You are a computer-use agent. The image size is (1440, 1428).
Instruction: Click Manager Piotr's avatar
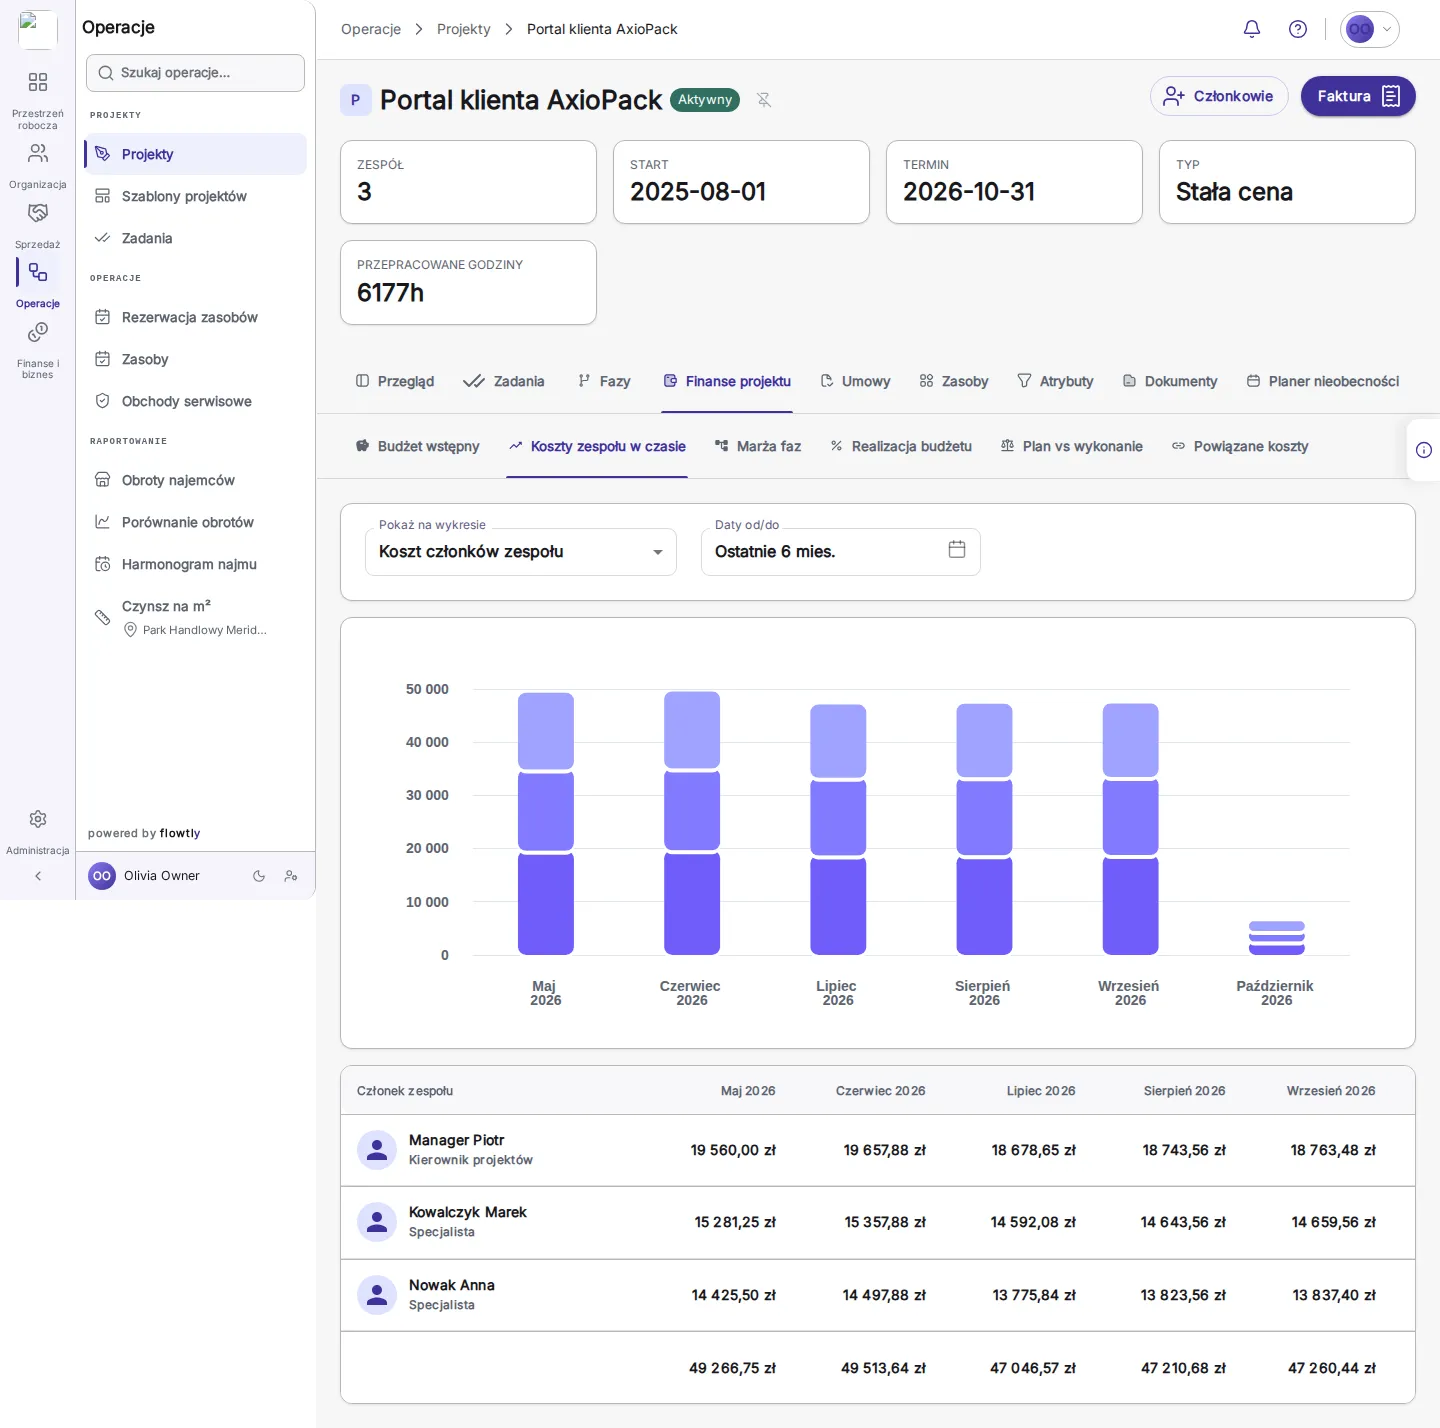pos(377,1151)
